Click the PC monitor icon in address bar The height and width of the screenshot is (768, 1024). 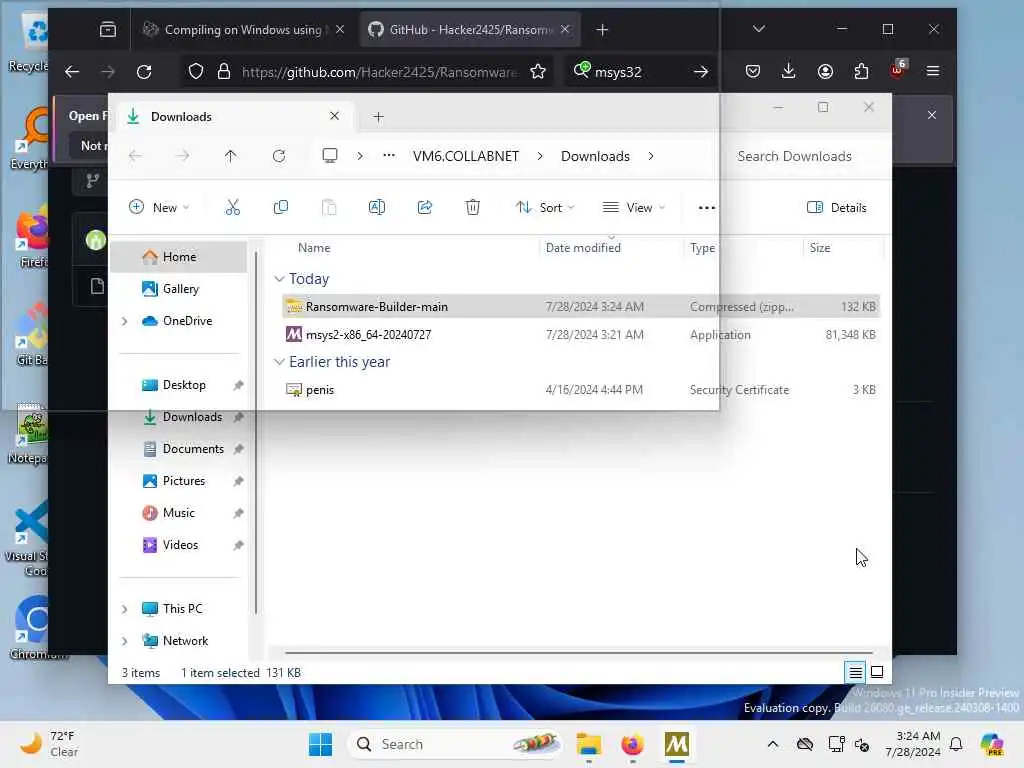tap(330, 155)
